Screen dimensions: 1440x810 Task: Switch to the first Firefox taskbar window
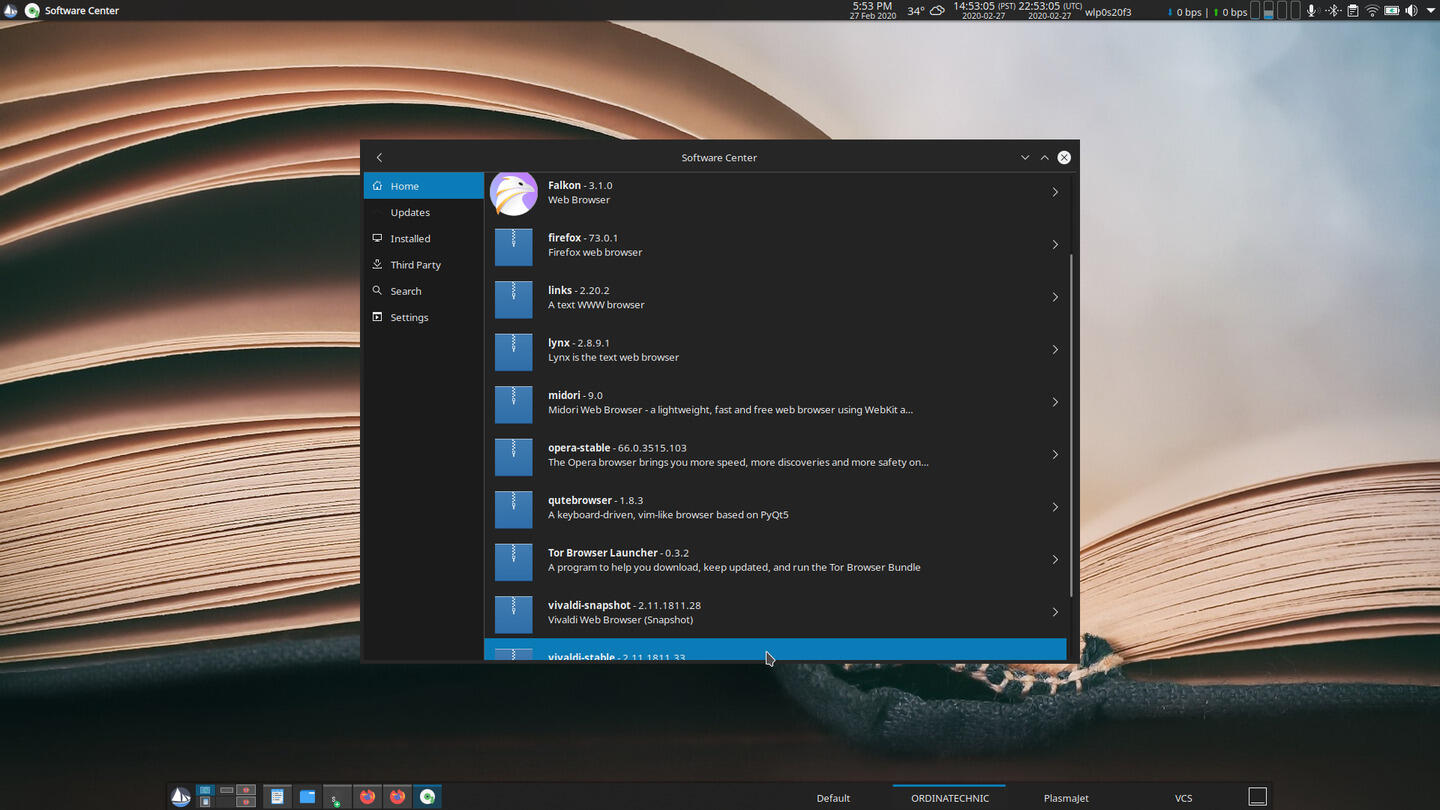pos(367,797)
